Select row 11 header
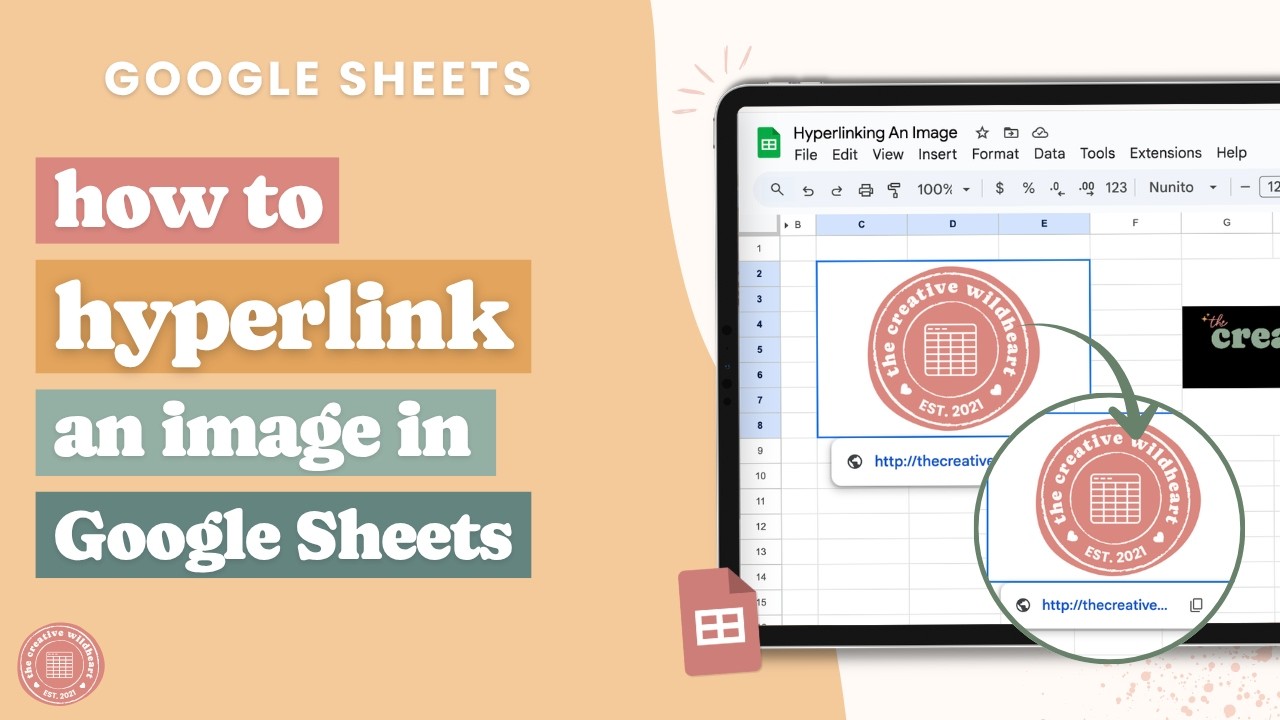The height and width of the screenshot is (720, 1280). pos(760,501)
